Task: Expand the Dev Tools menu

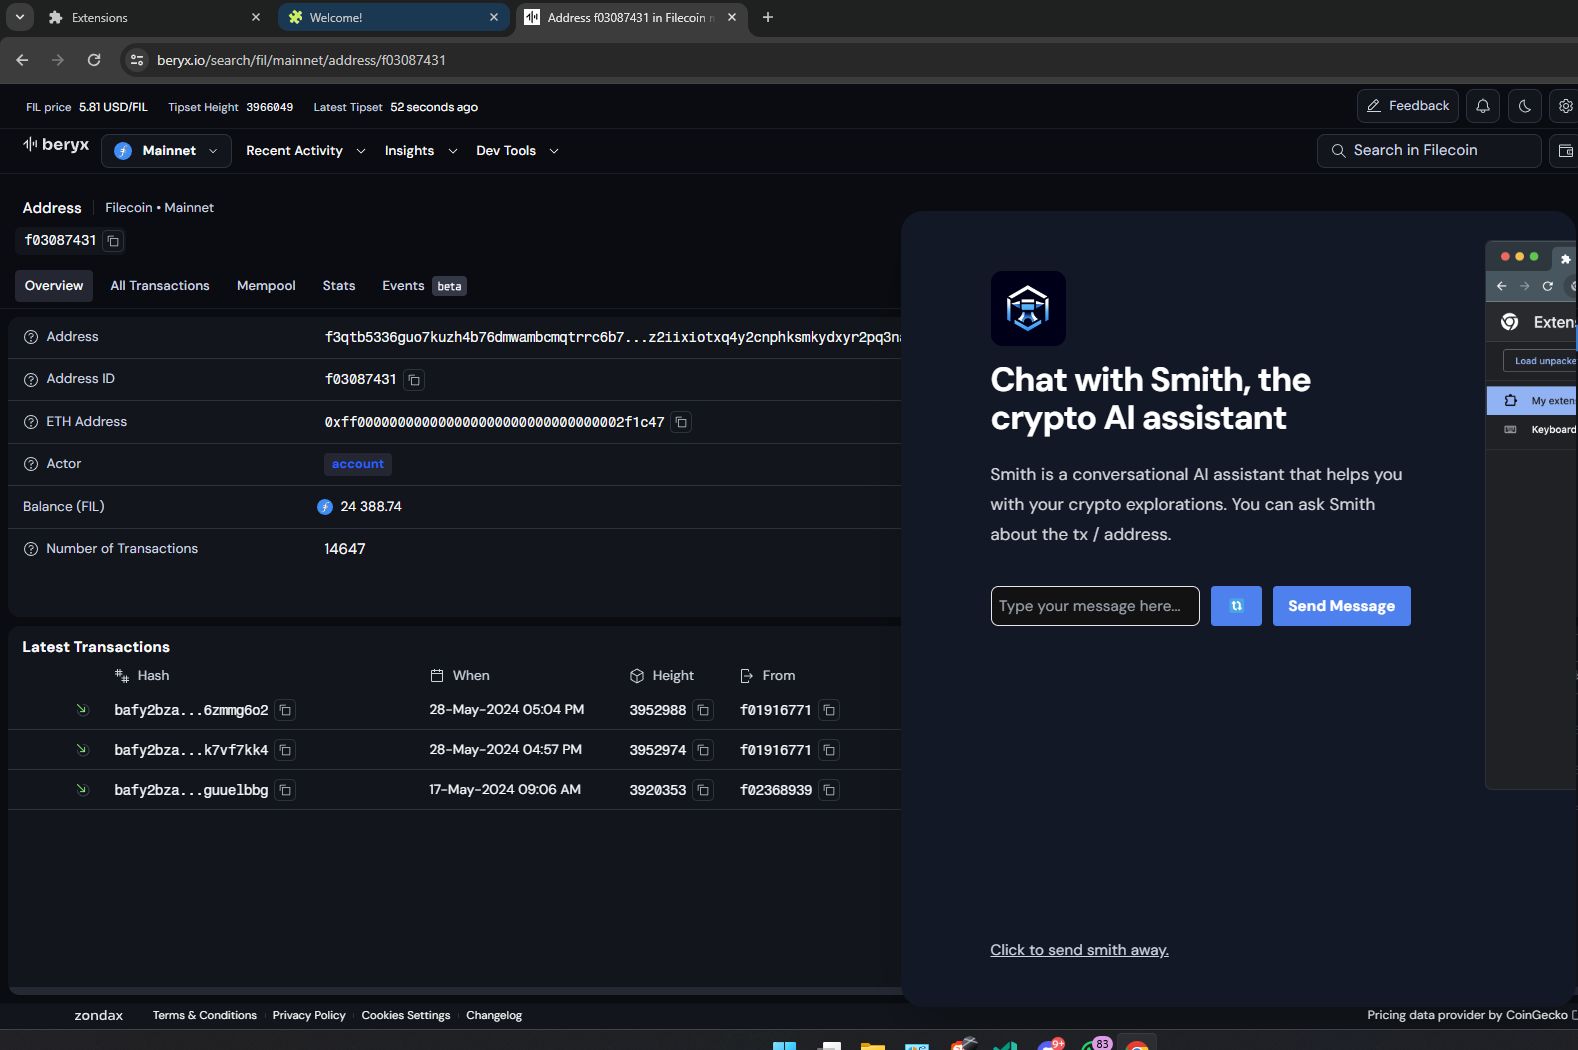Action: click(517, 151)
